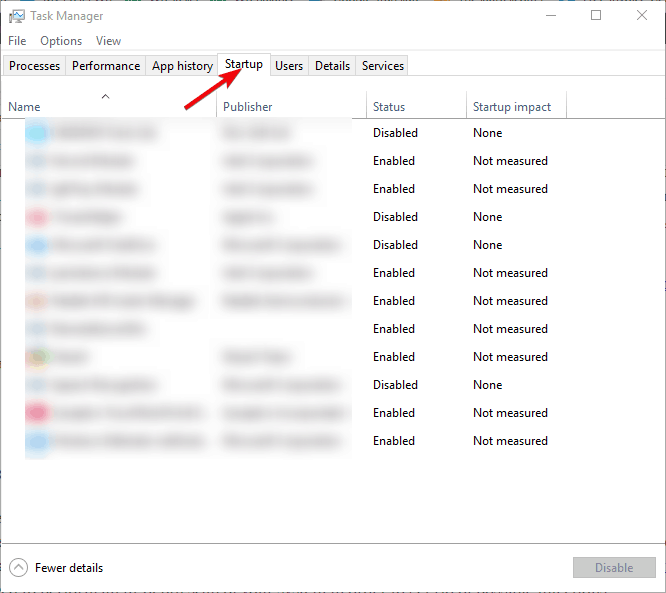Switch to the Services tab
The image size is (666, 593).
coord(382,66)
